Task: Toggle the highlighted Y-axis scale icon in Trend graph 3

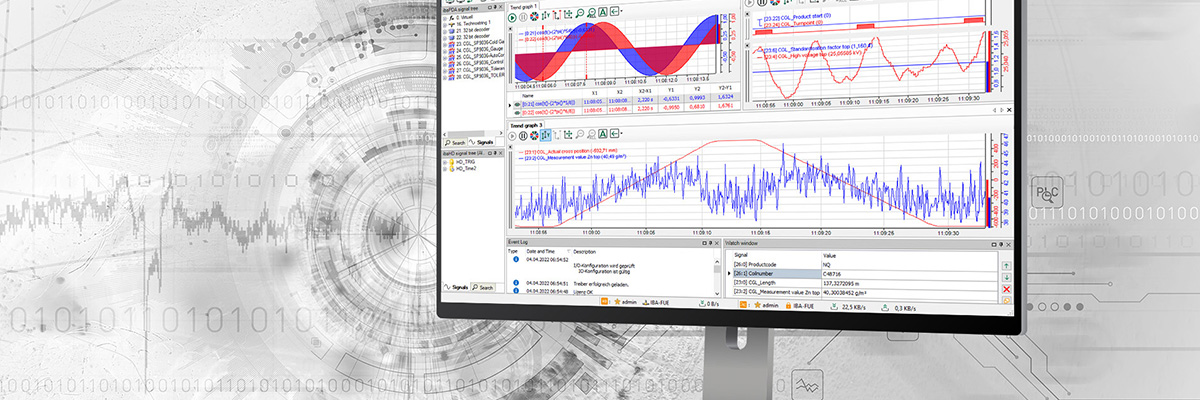Action: [x=545, y=135]
